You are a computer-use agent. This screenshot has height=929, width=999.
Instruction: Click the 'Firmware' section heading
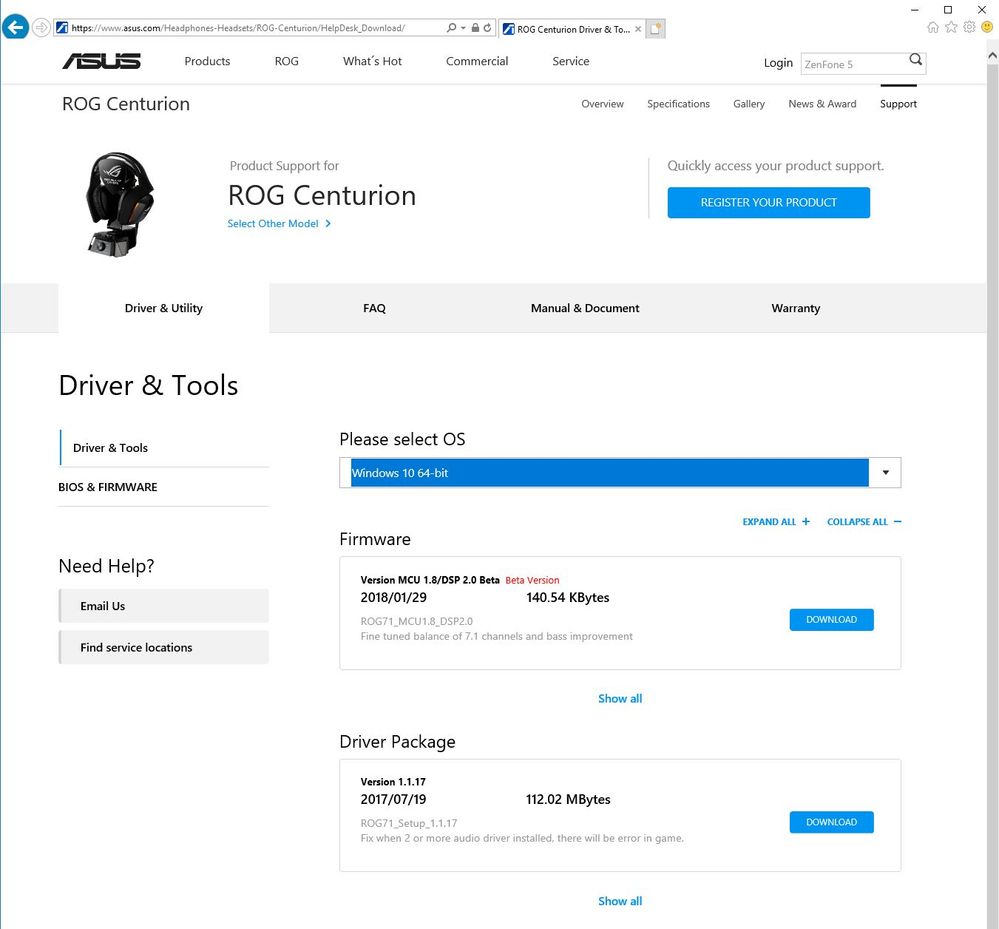375,539
